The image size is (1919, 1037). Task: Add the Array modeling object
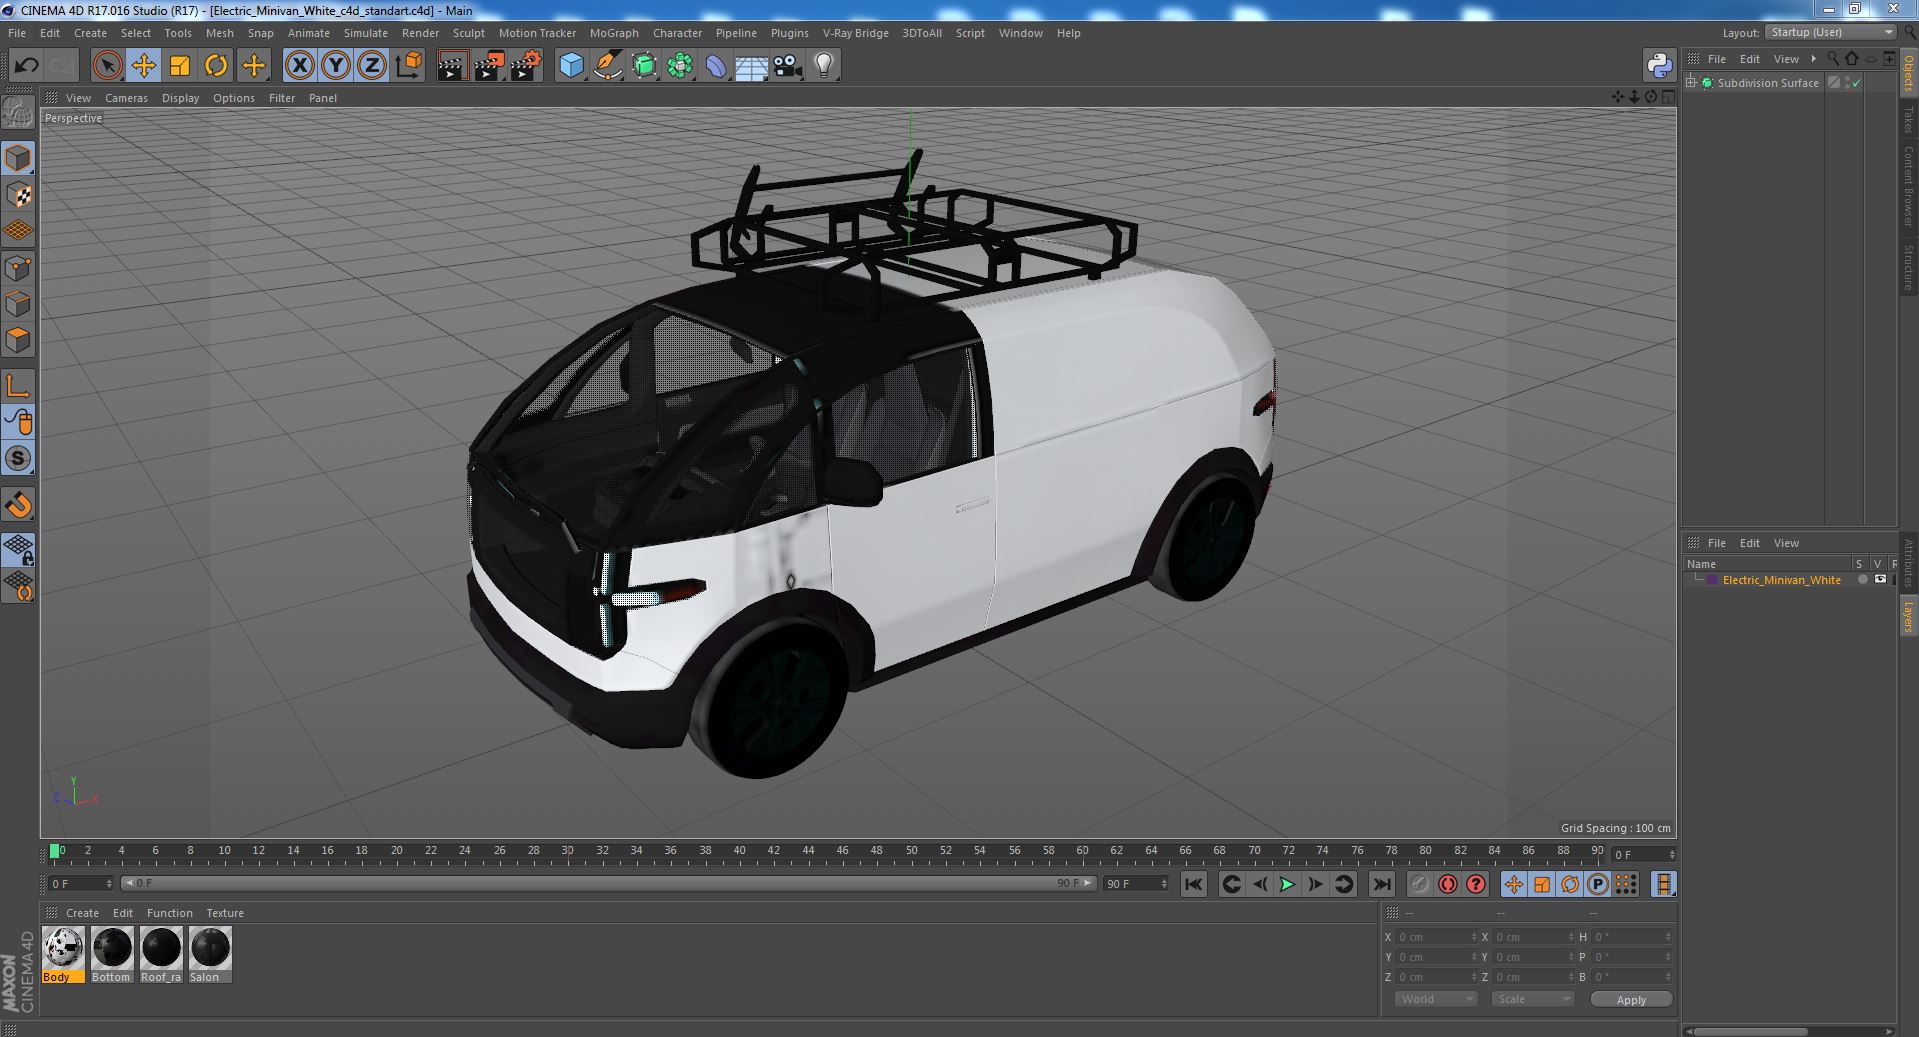tap(680, 66)
